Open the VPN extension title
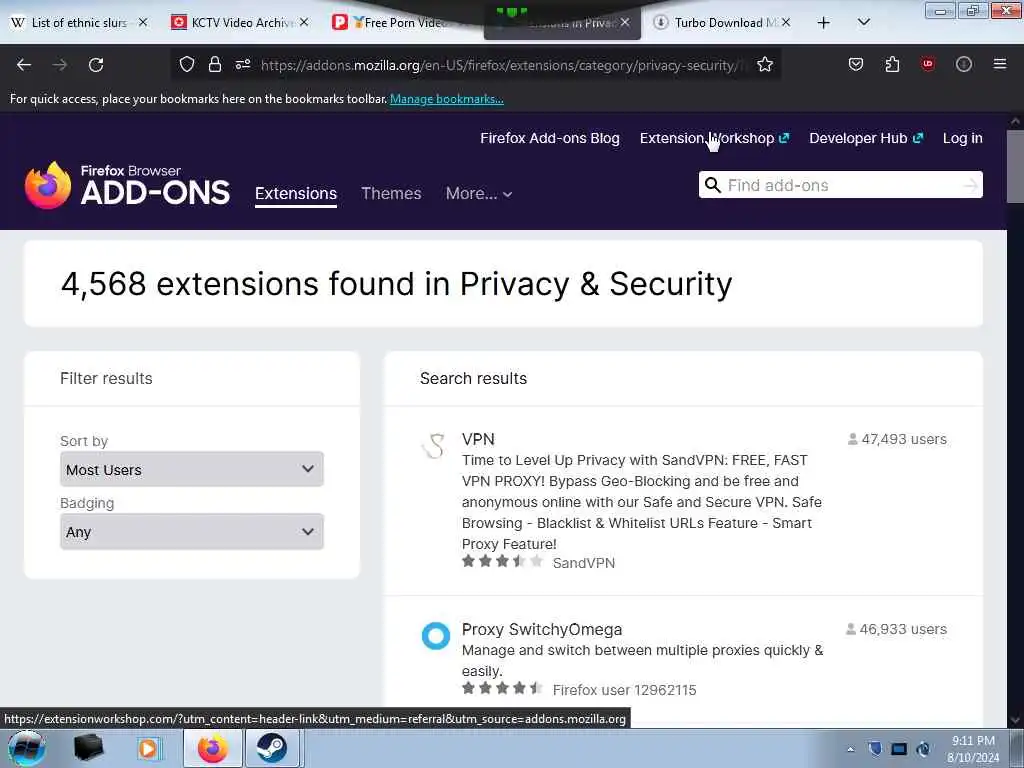Screen dimensions: 1024x768 [478, 439]
